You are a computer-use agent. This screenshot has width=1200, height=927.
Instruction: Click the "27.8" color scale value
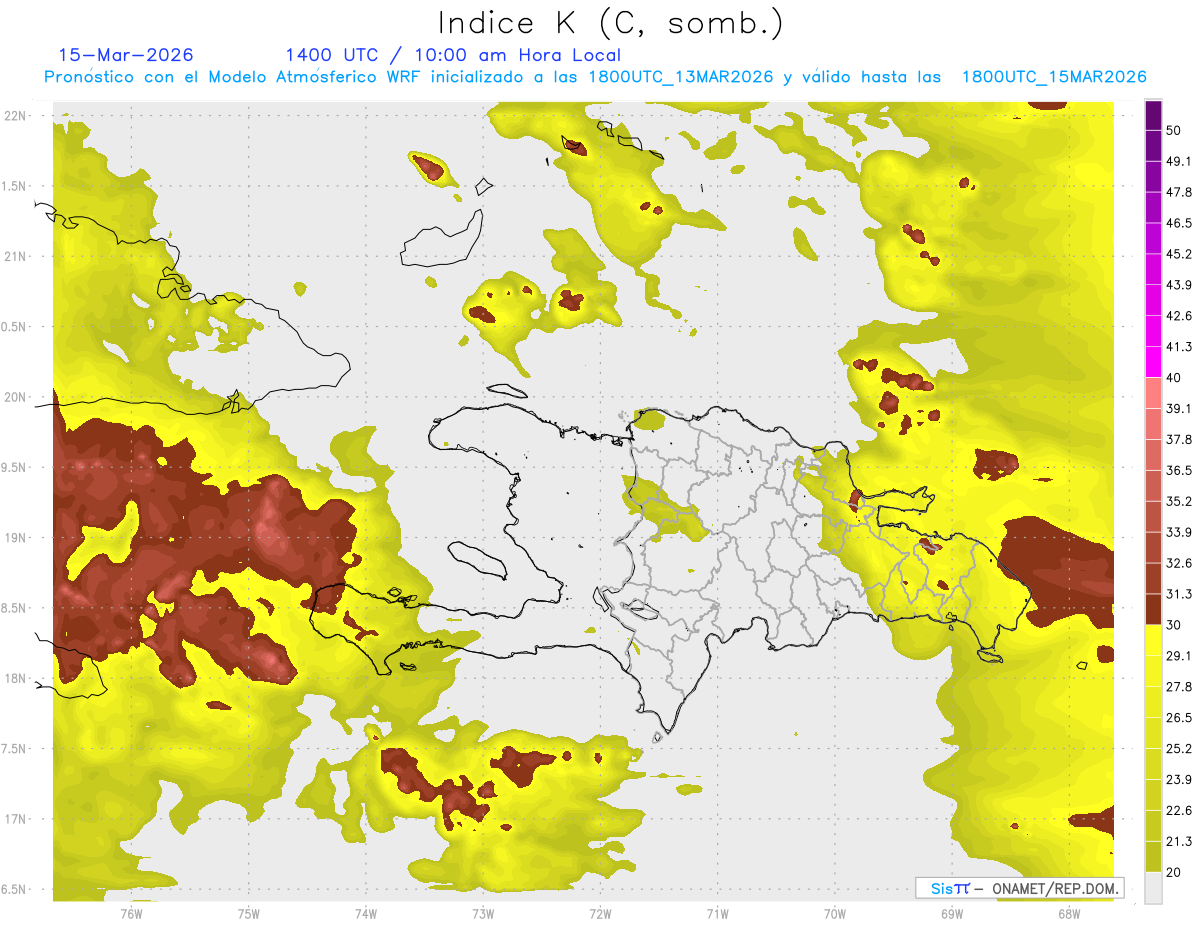[x=1179, y=687]
